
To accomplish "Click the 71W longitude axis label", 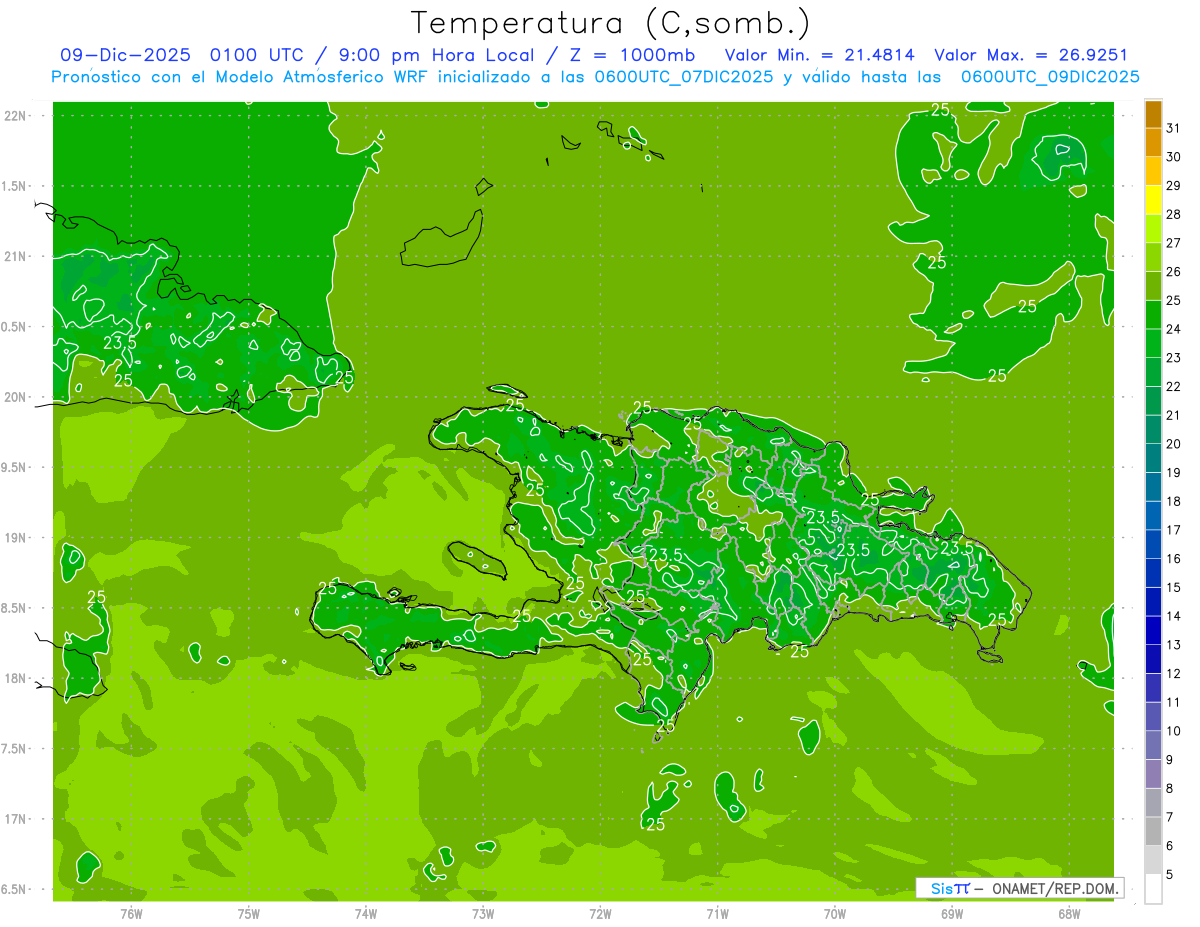I will pyautogui.click(x=717, y=914).
